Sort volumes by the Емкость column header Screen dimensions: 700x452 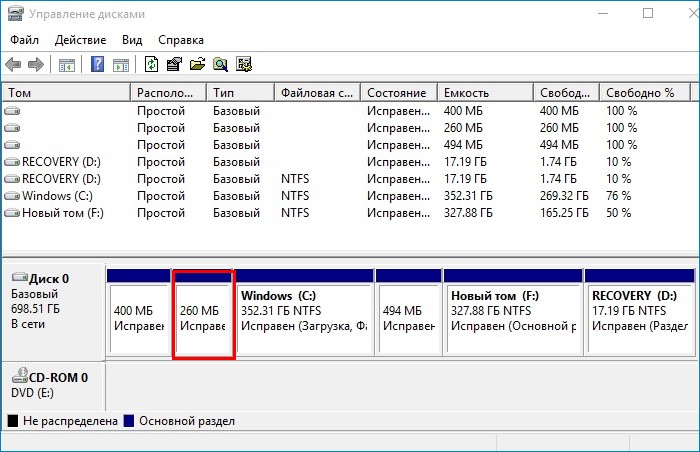[484, 92]
